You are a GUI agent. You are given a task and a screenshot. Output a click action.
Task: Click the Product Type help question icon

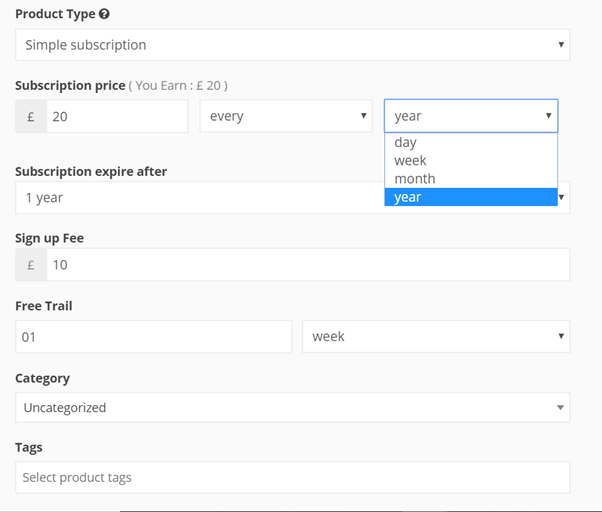[105, 15]
